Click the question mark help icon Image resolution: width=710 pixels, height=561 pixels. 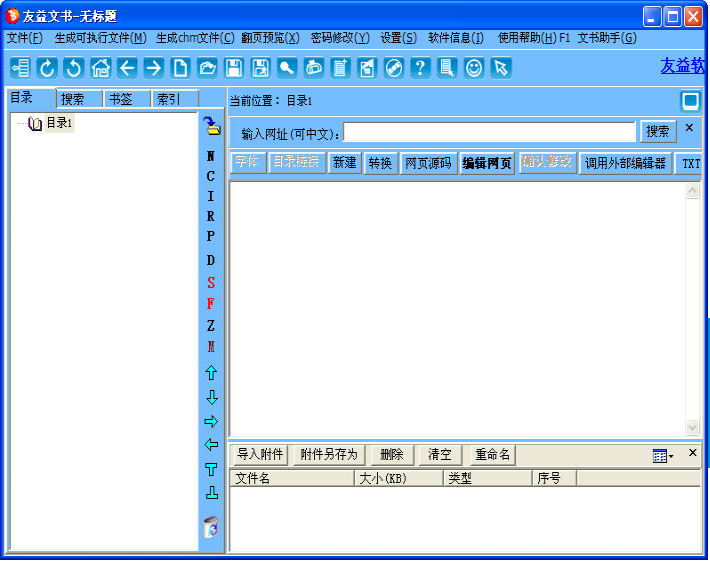[x=421, y=68]
